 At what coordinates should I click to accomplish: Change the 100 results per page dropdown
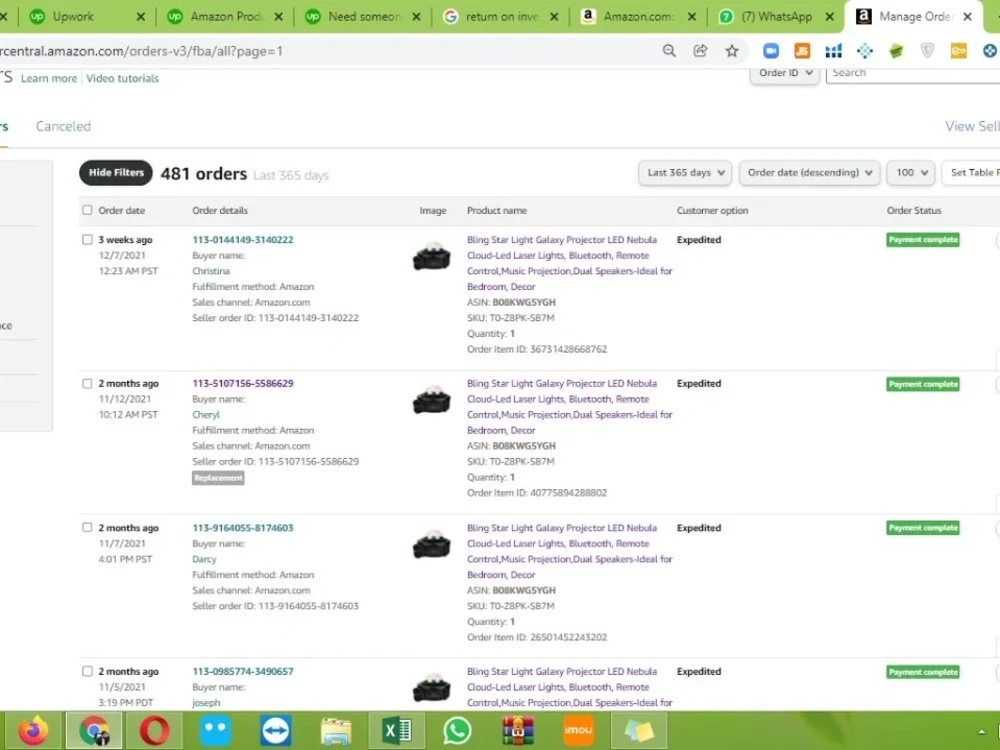coord(911,173)
